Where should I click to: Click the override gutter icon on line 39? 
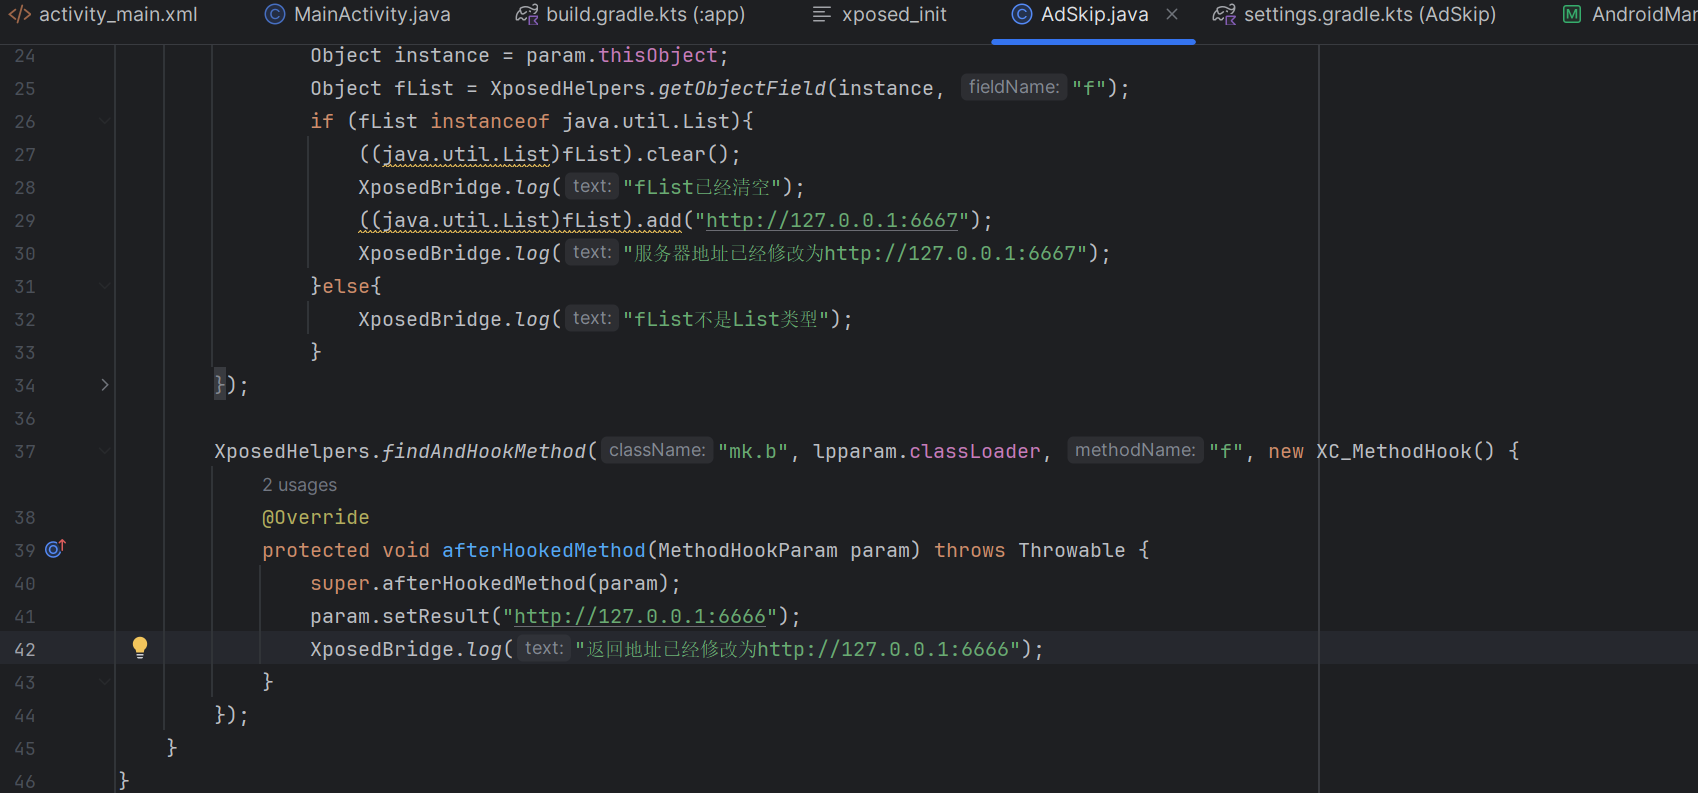(55, 549)
